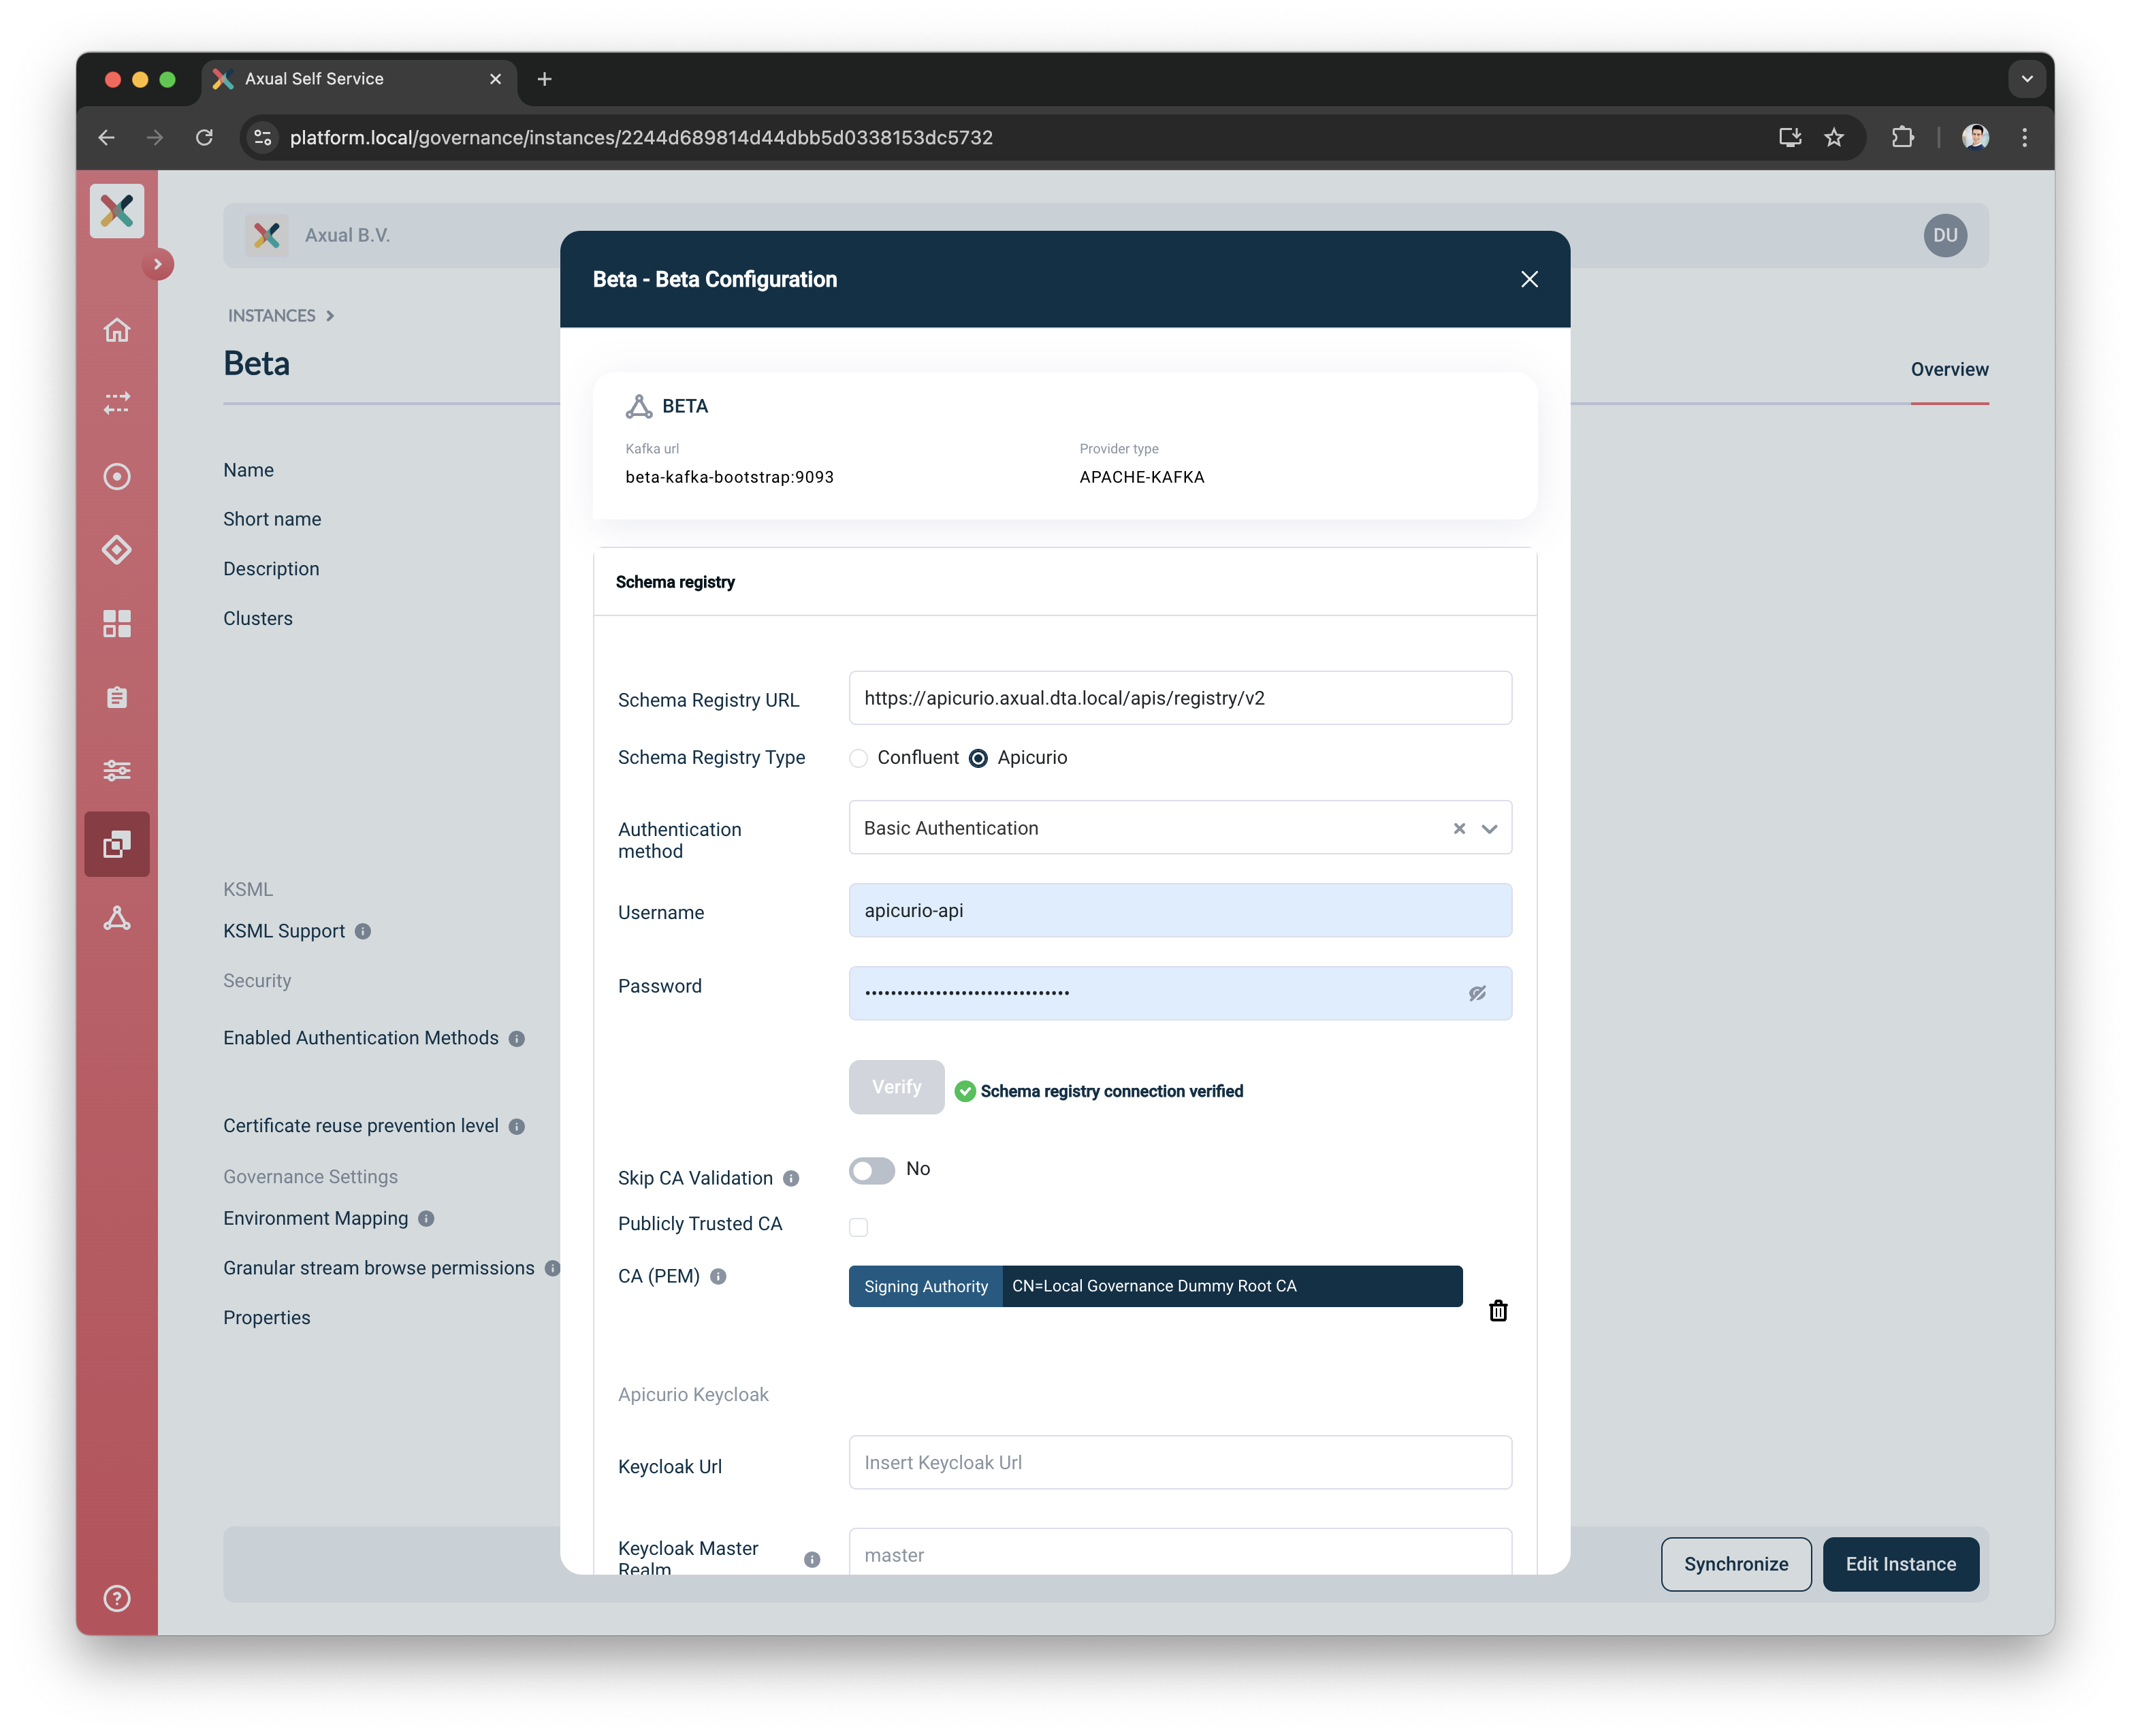Click install app icon in address bar
The height and width of the screenshot is (1736, 2131).
[1790, 137]
